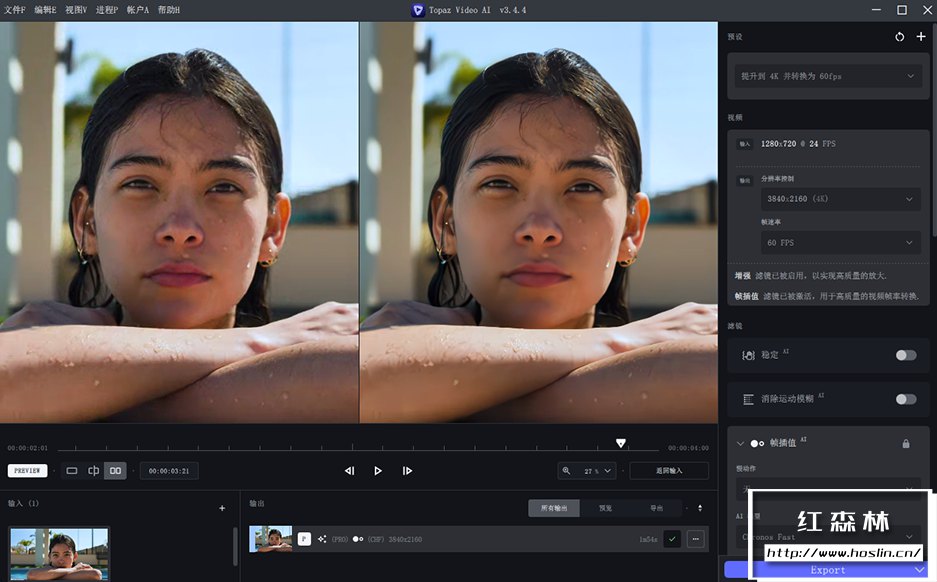Open the output row more options

(x=696, y=539)
